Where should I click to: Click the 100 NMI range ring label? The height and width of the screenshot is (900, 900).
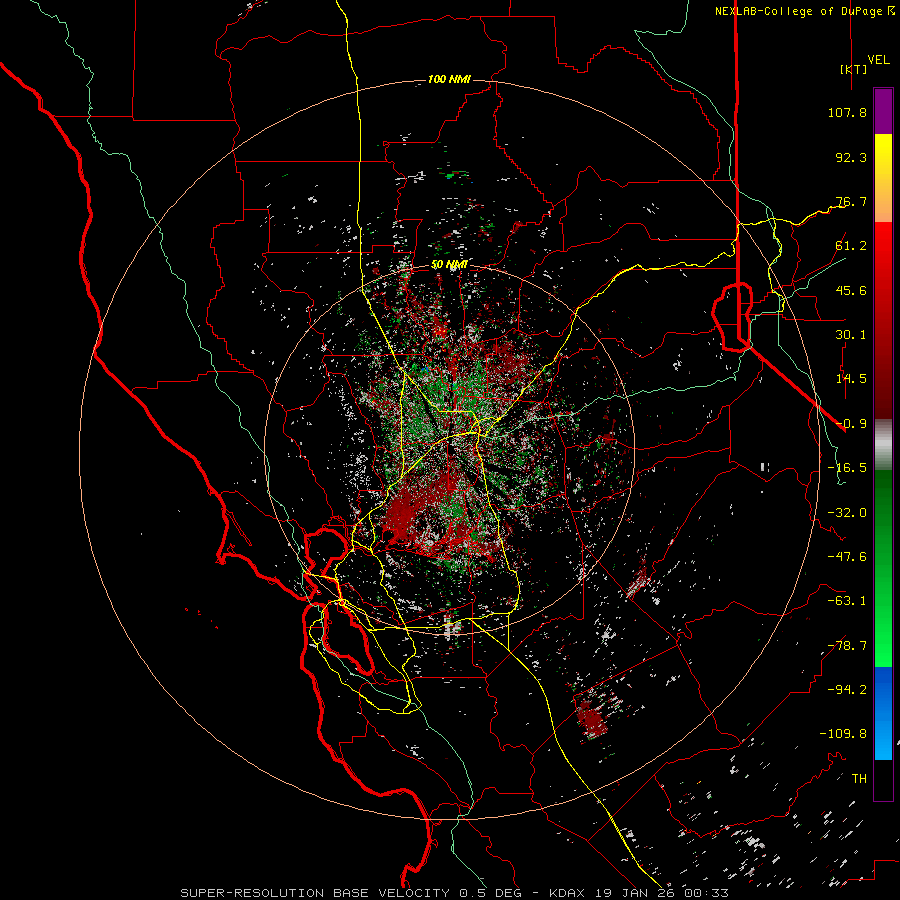coord(449,79)
